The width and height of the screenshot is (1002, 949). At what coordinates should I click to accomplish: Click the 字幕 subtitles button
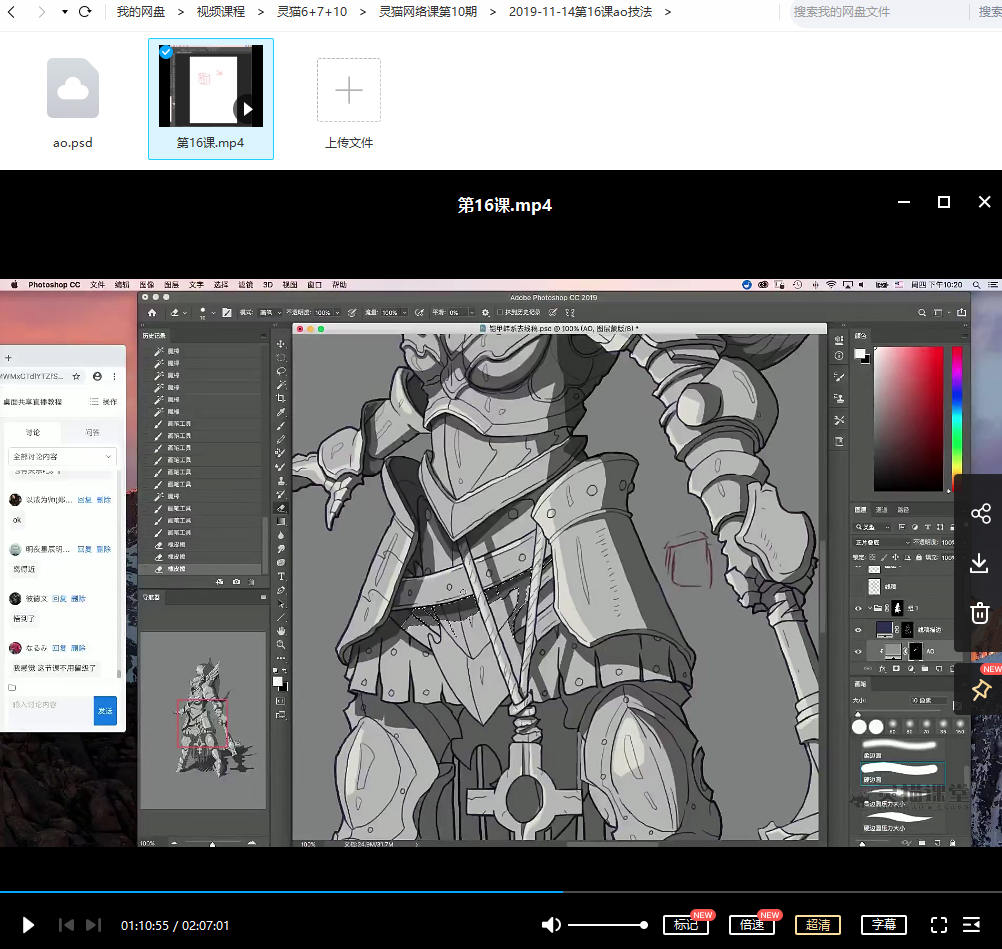[884, 925]
